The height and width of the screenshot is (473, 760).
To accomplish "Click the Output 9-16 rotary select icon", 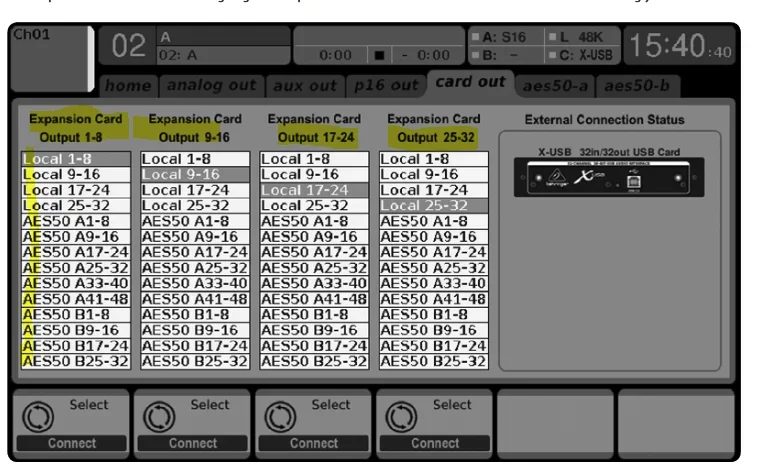I will pyautogui.click(x=159, y=416).
